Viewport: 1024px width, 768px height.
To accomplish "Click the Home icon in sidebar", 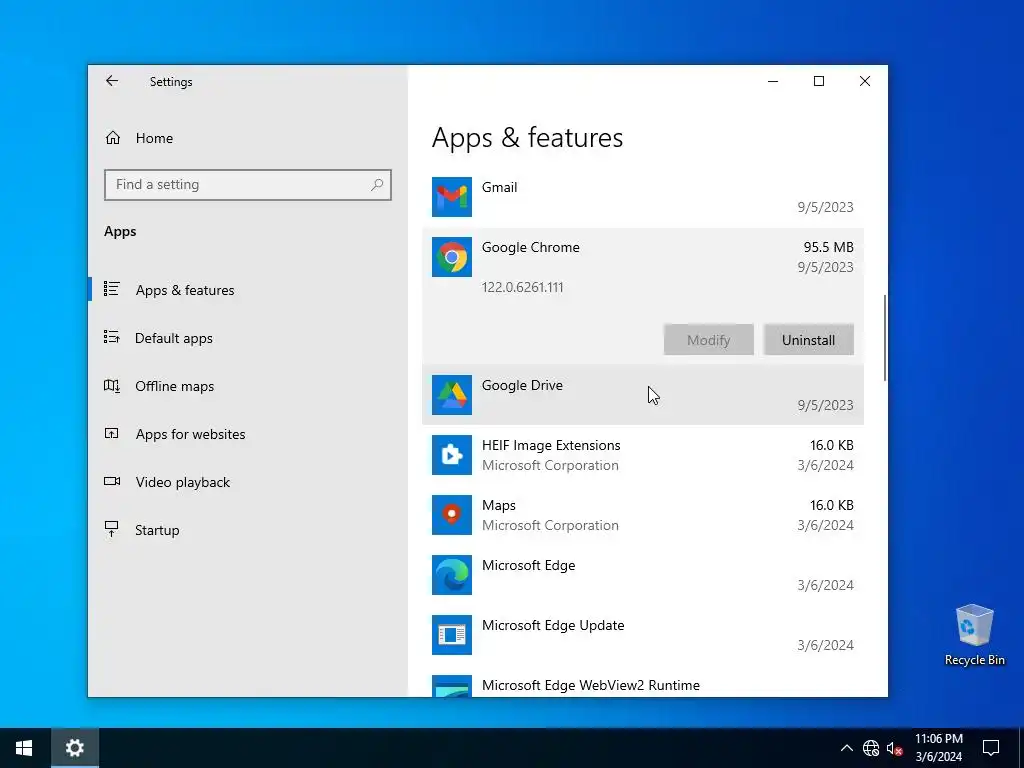I will point(113,138).
